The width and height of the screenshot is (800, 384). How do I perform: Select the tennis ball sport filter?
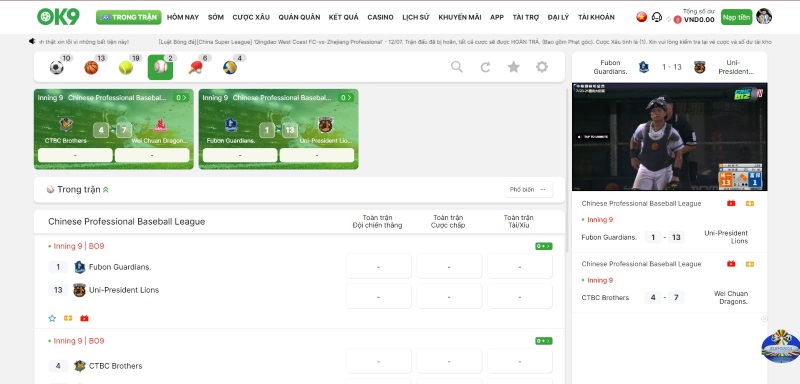point(126,67)
